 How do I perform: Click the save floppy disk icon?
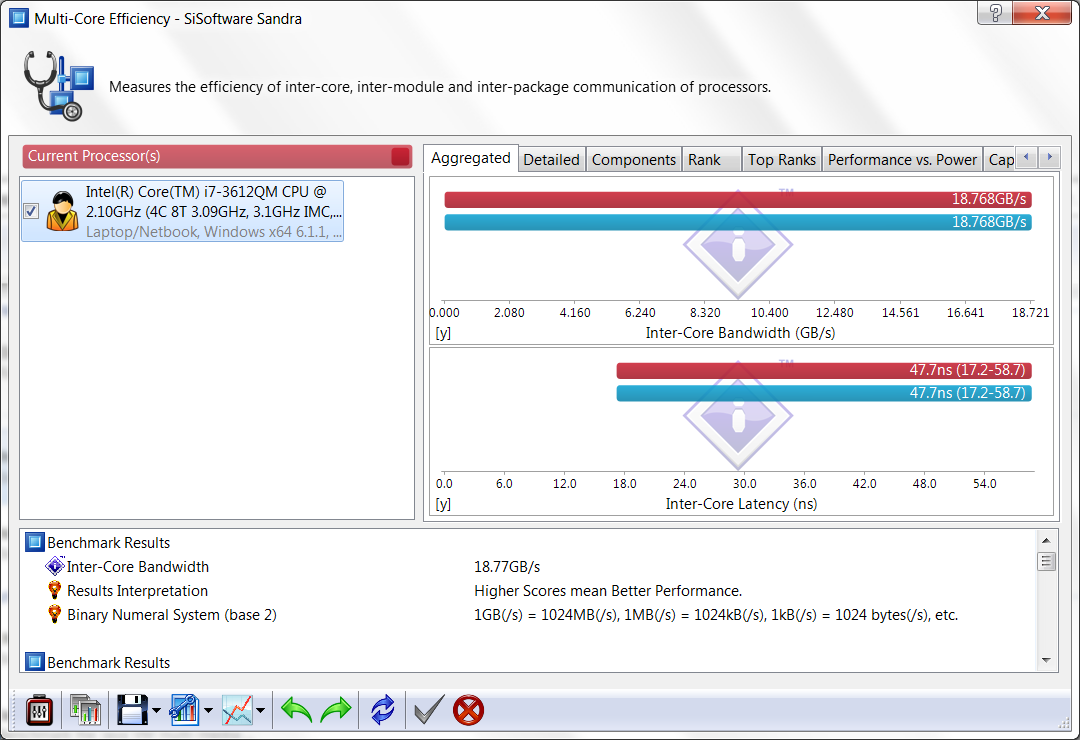coord(132,710)
